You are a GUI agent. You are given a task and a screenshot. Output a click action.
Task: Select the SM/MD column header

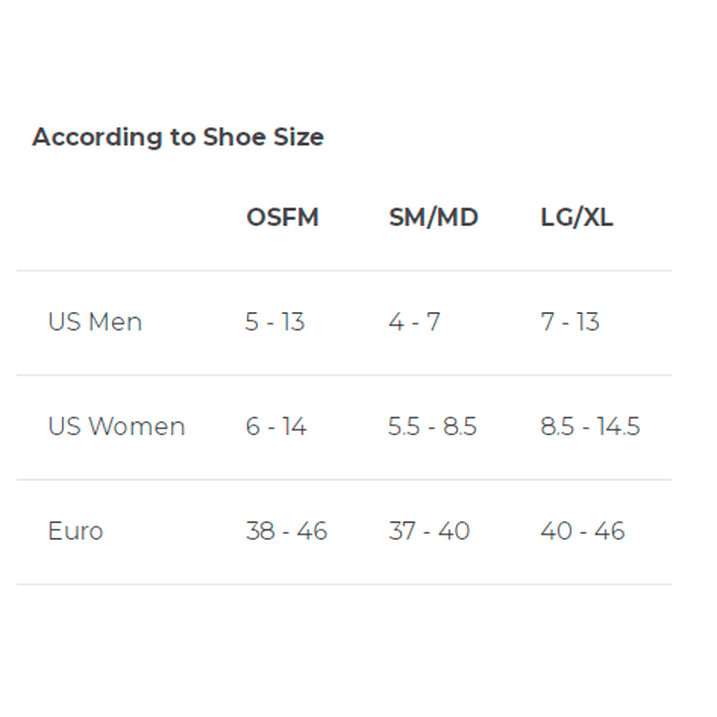tap(433, 217)
